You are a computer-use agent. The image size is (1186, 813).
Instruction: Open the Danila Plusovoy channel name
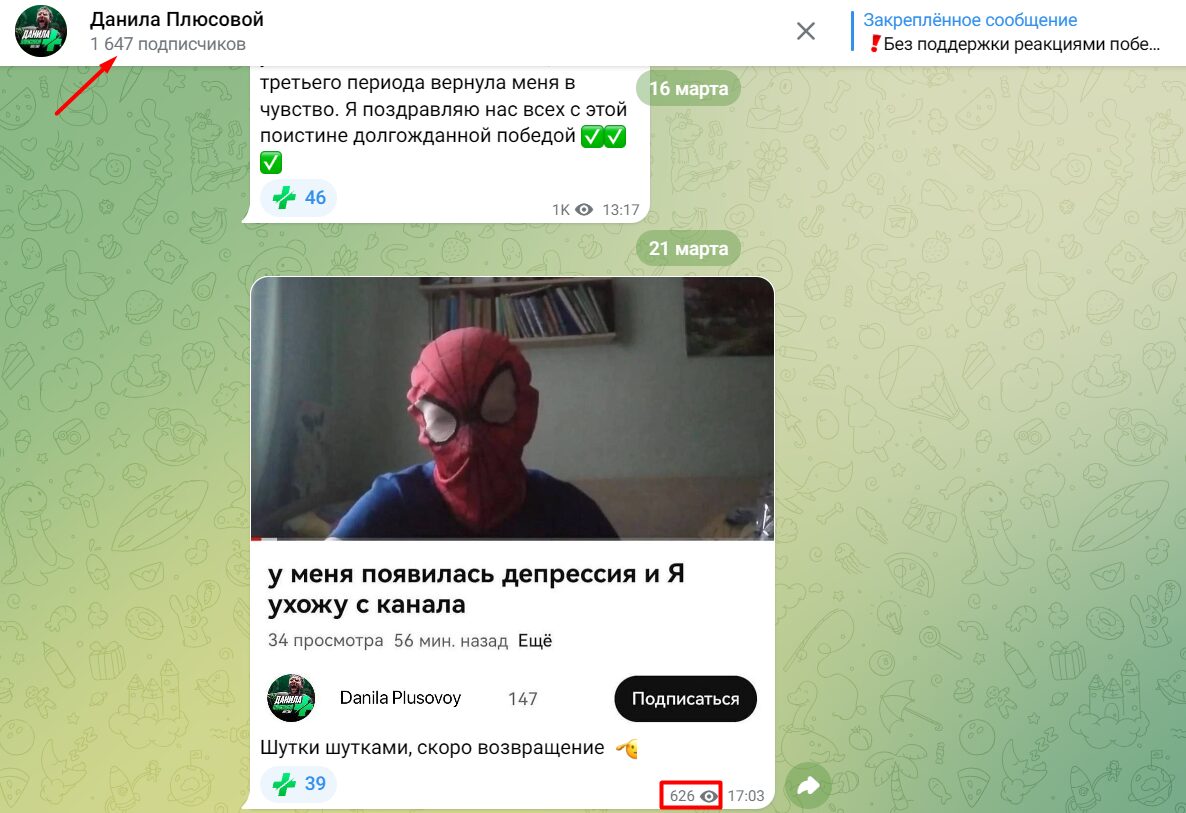pos(400,698)
